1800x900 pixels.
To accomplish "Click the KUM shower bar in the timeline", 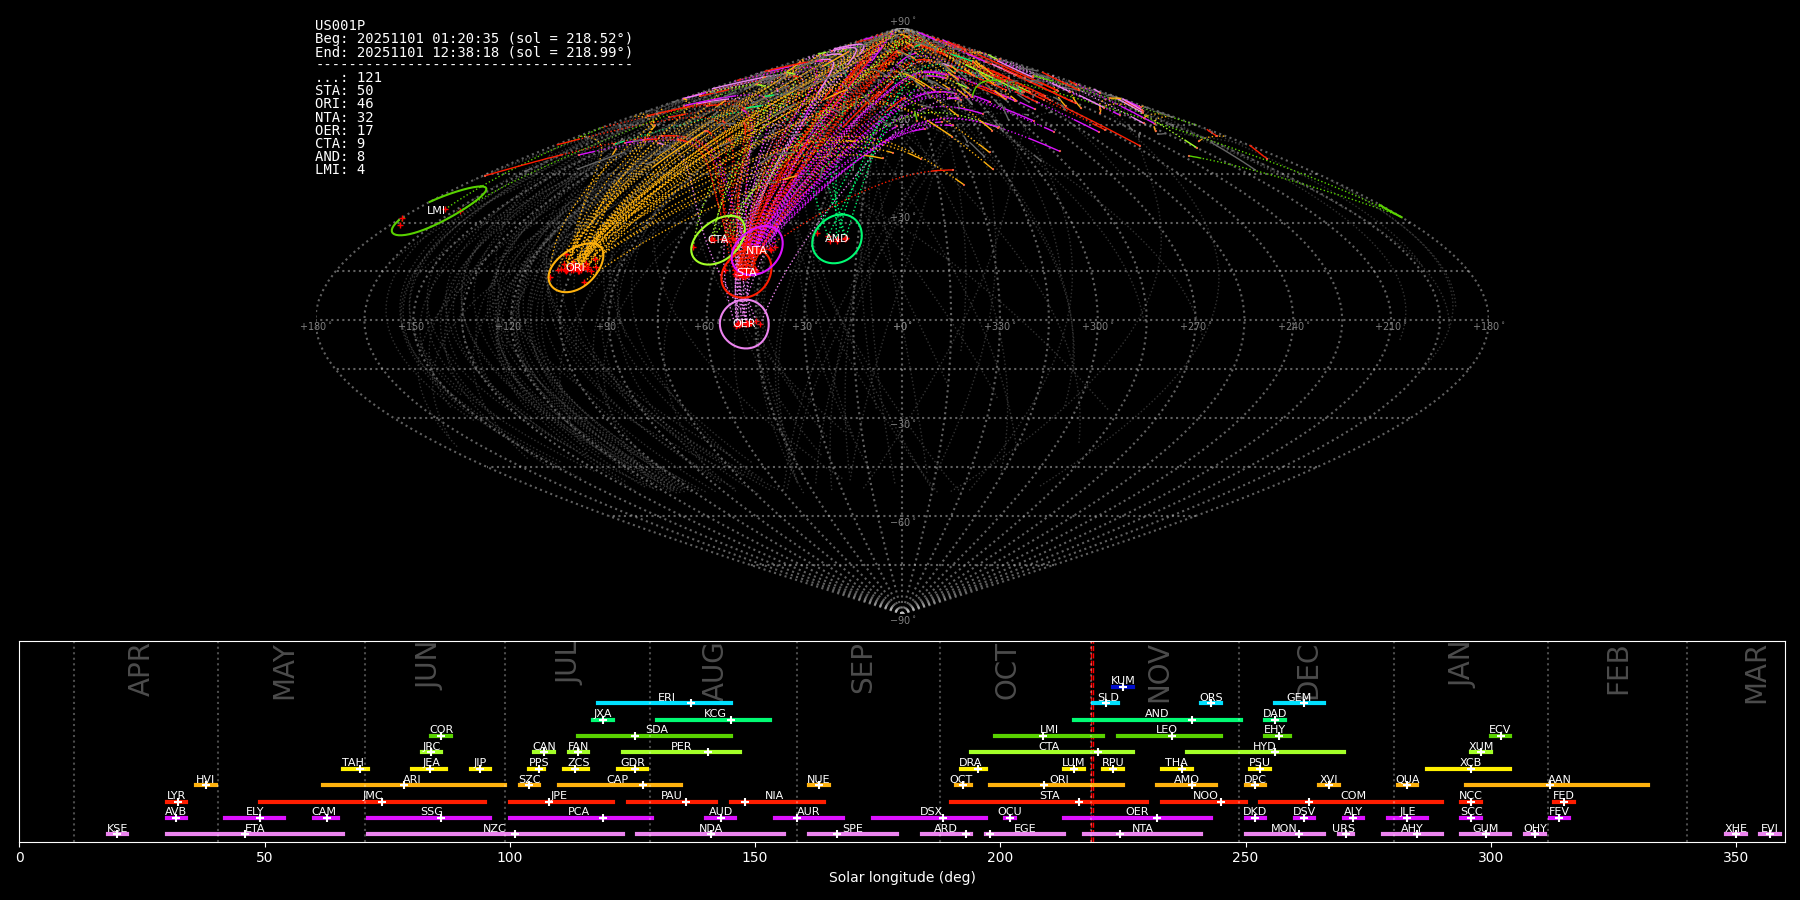I will point(1123,687).
